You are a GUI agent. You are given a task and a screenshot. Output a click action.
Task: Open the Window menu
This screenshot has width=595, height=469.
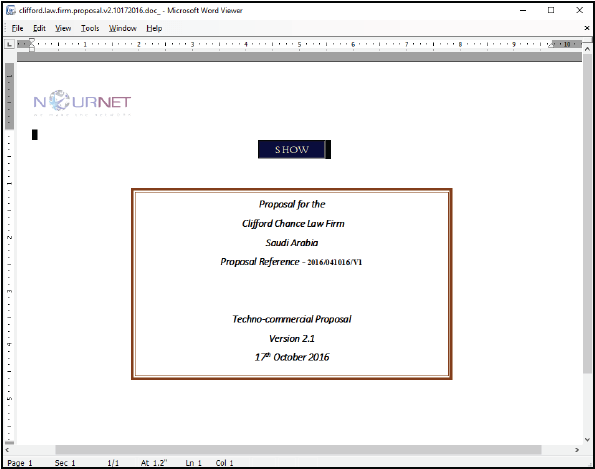pyautogui.click(x=123, y=28)
